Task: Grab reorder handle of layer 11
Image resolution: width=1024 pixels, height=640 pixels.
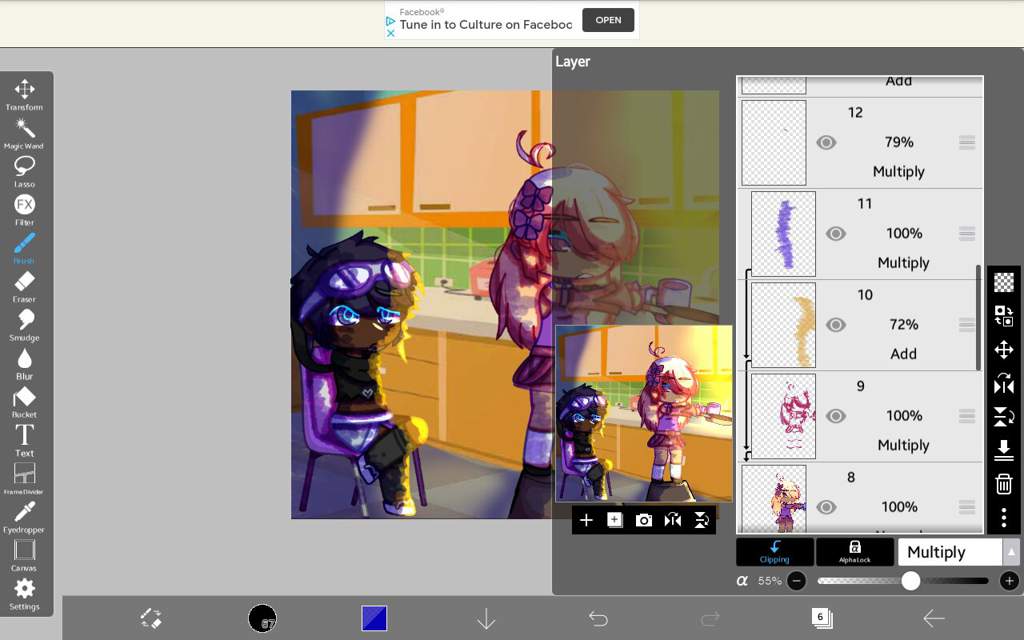Action: click(967, 233)
